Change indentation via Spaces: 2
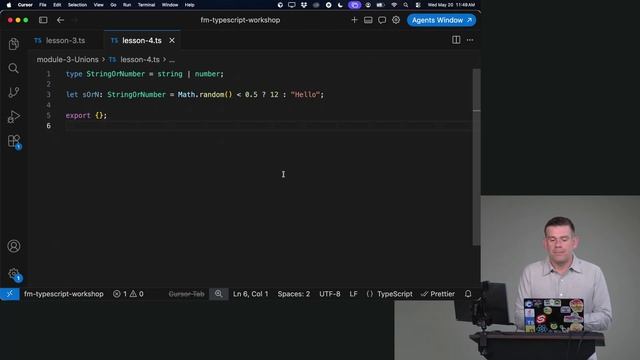This screenshot has width=640, height=360. [294, 294]
